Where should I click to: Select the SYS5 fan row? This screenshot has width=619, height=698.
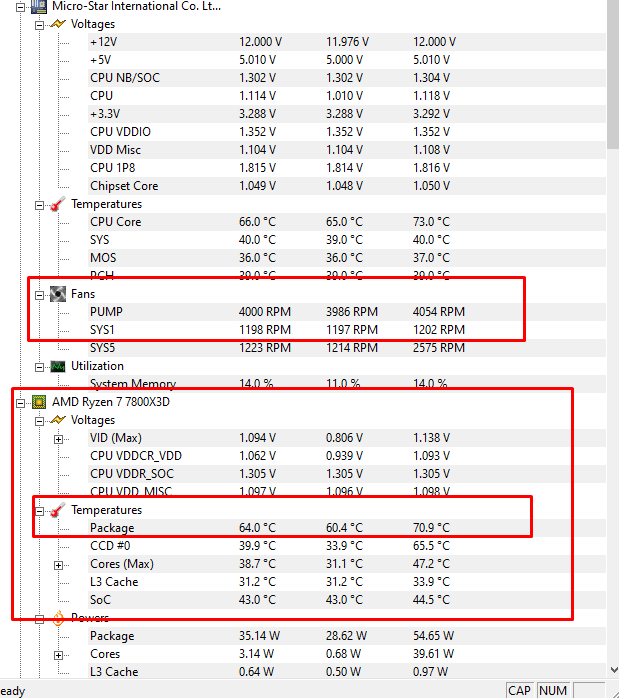[x=347, y=348]
